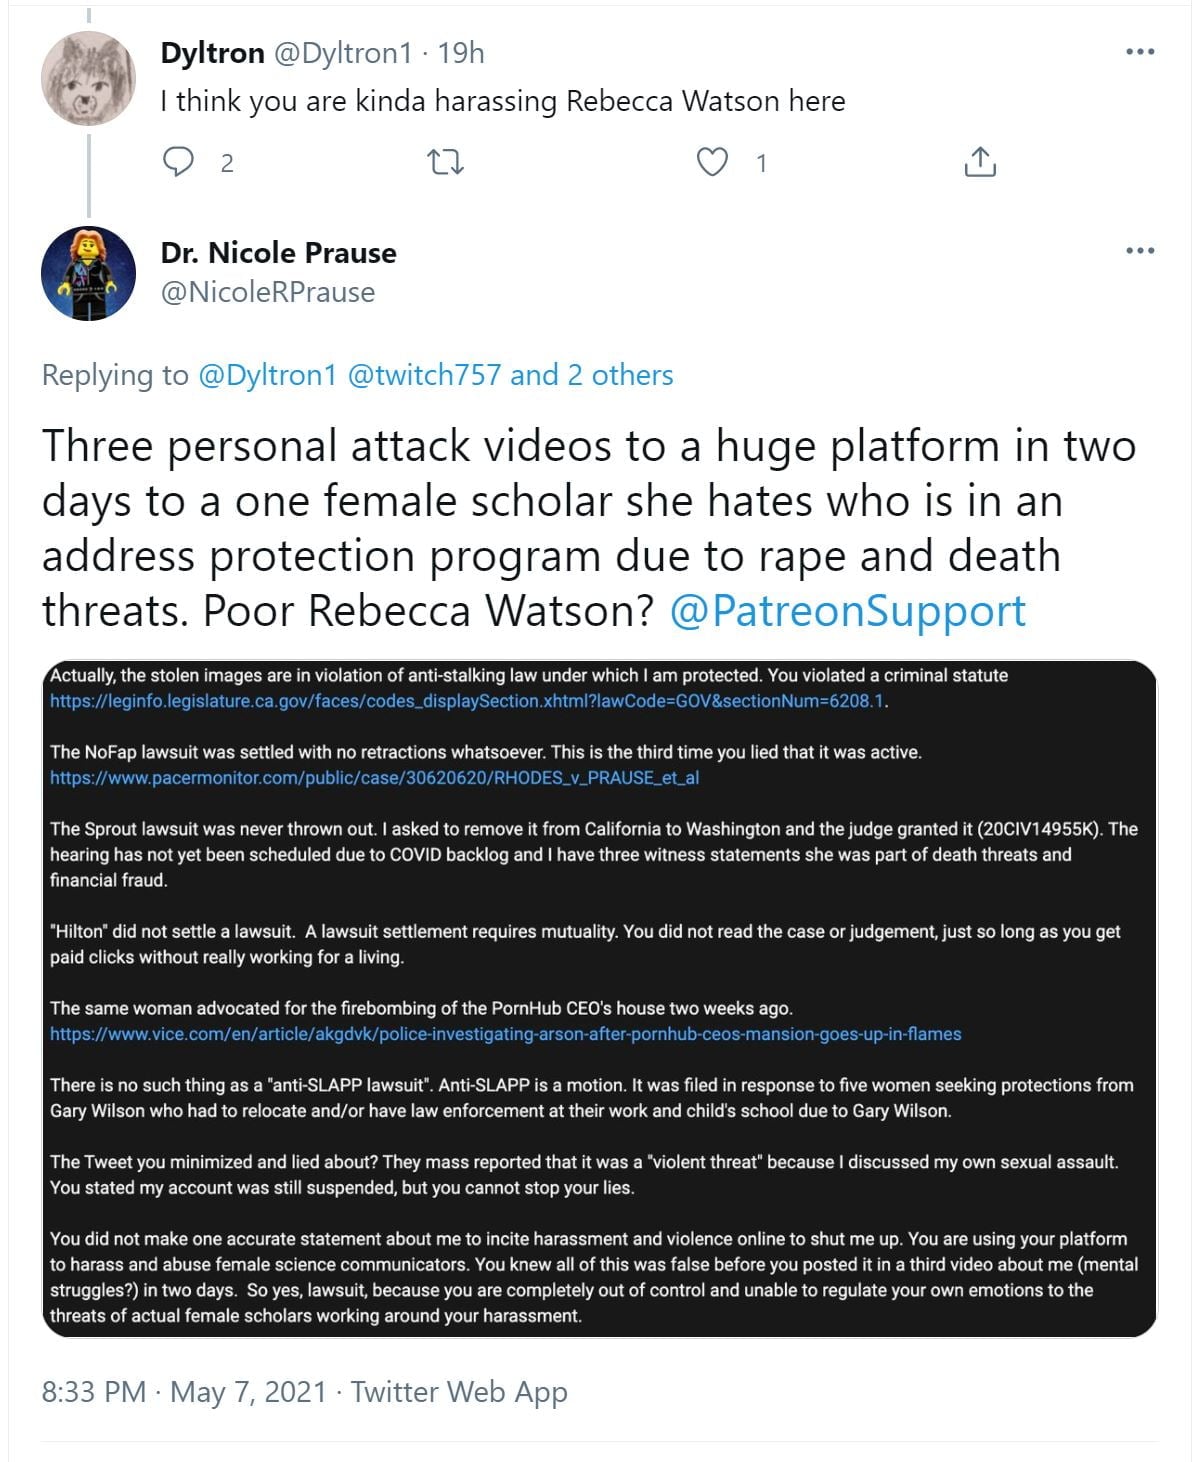
Task: Open the three-dot menu on Dyltron's tweet
Action: [x=1140, y=51]
